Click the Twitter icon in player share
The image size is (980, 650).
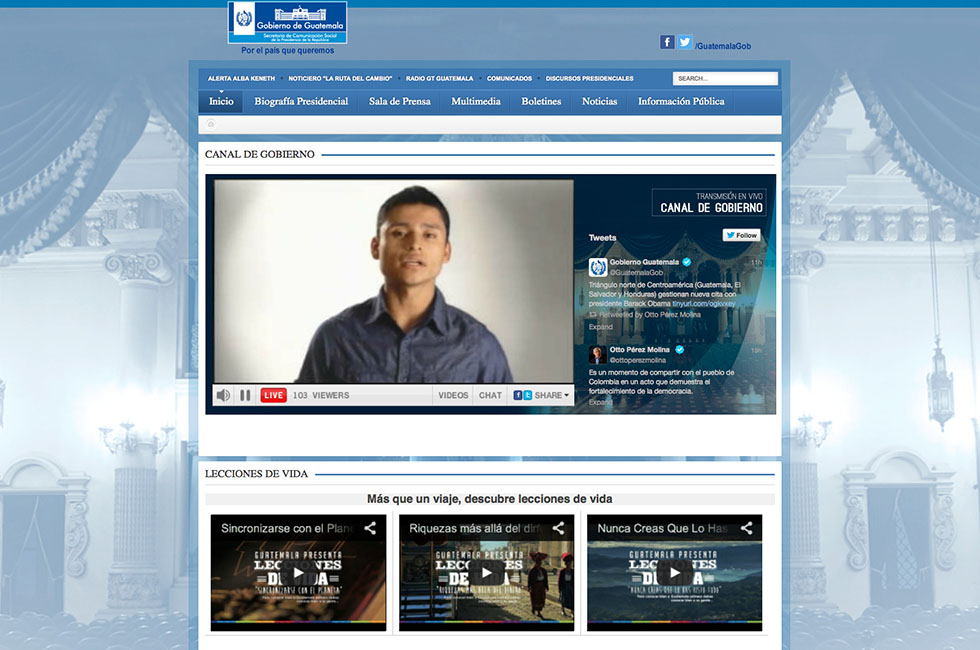528,395
